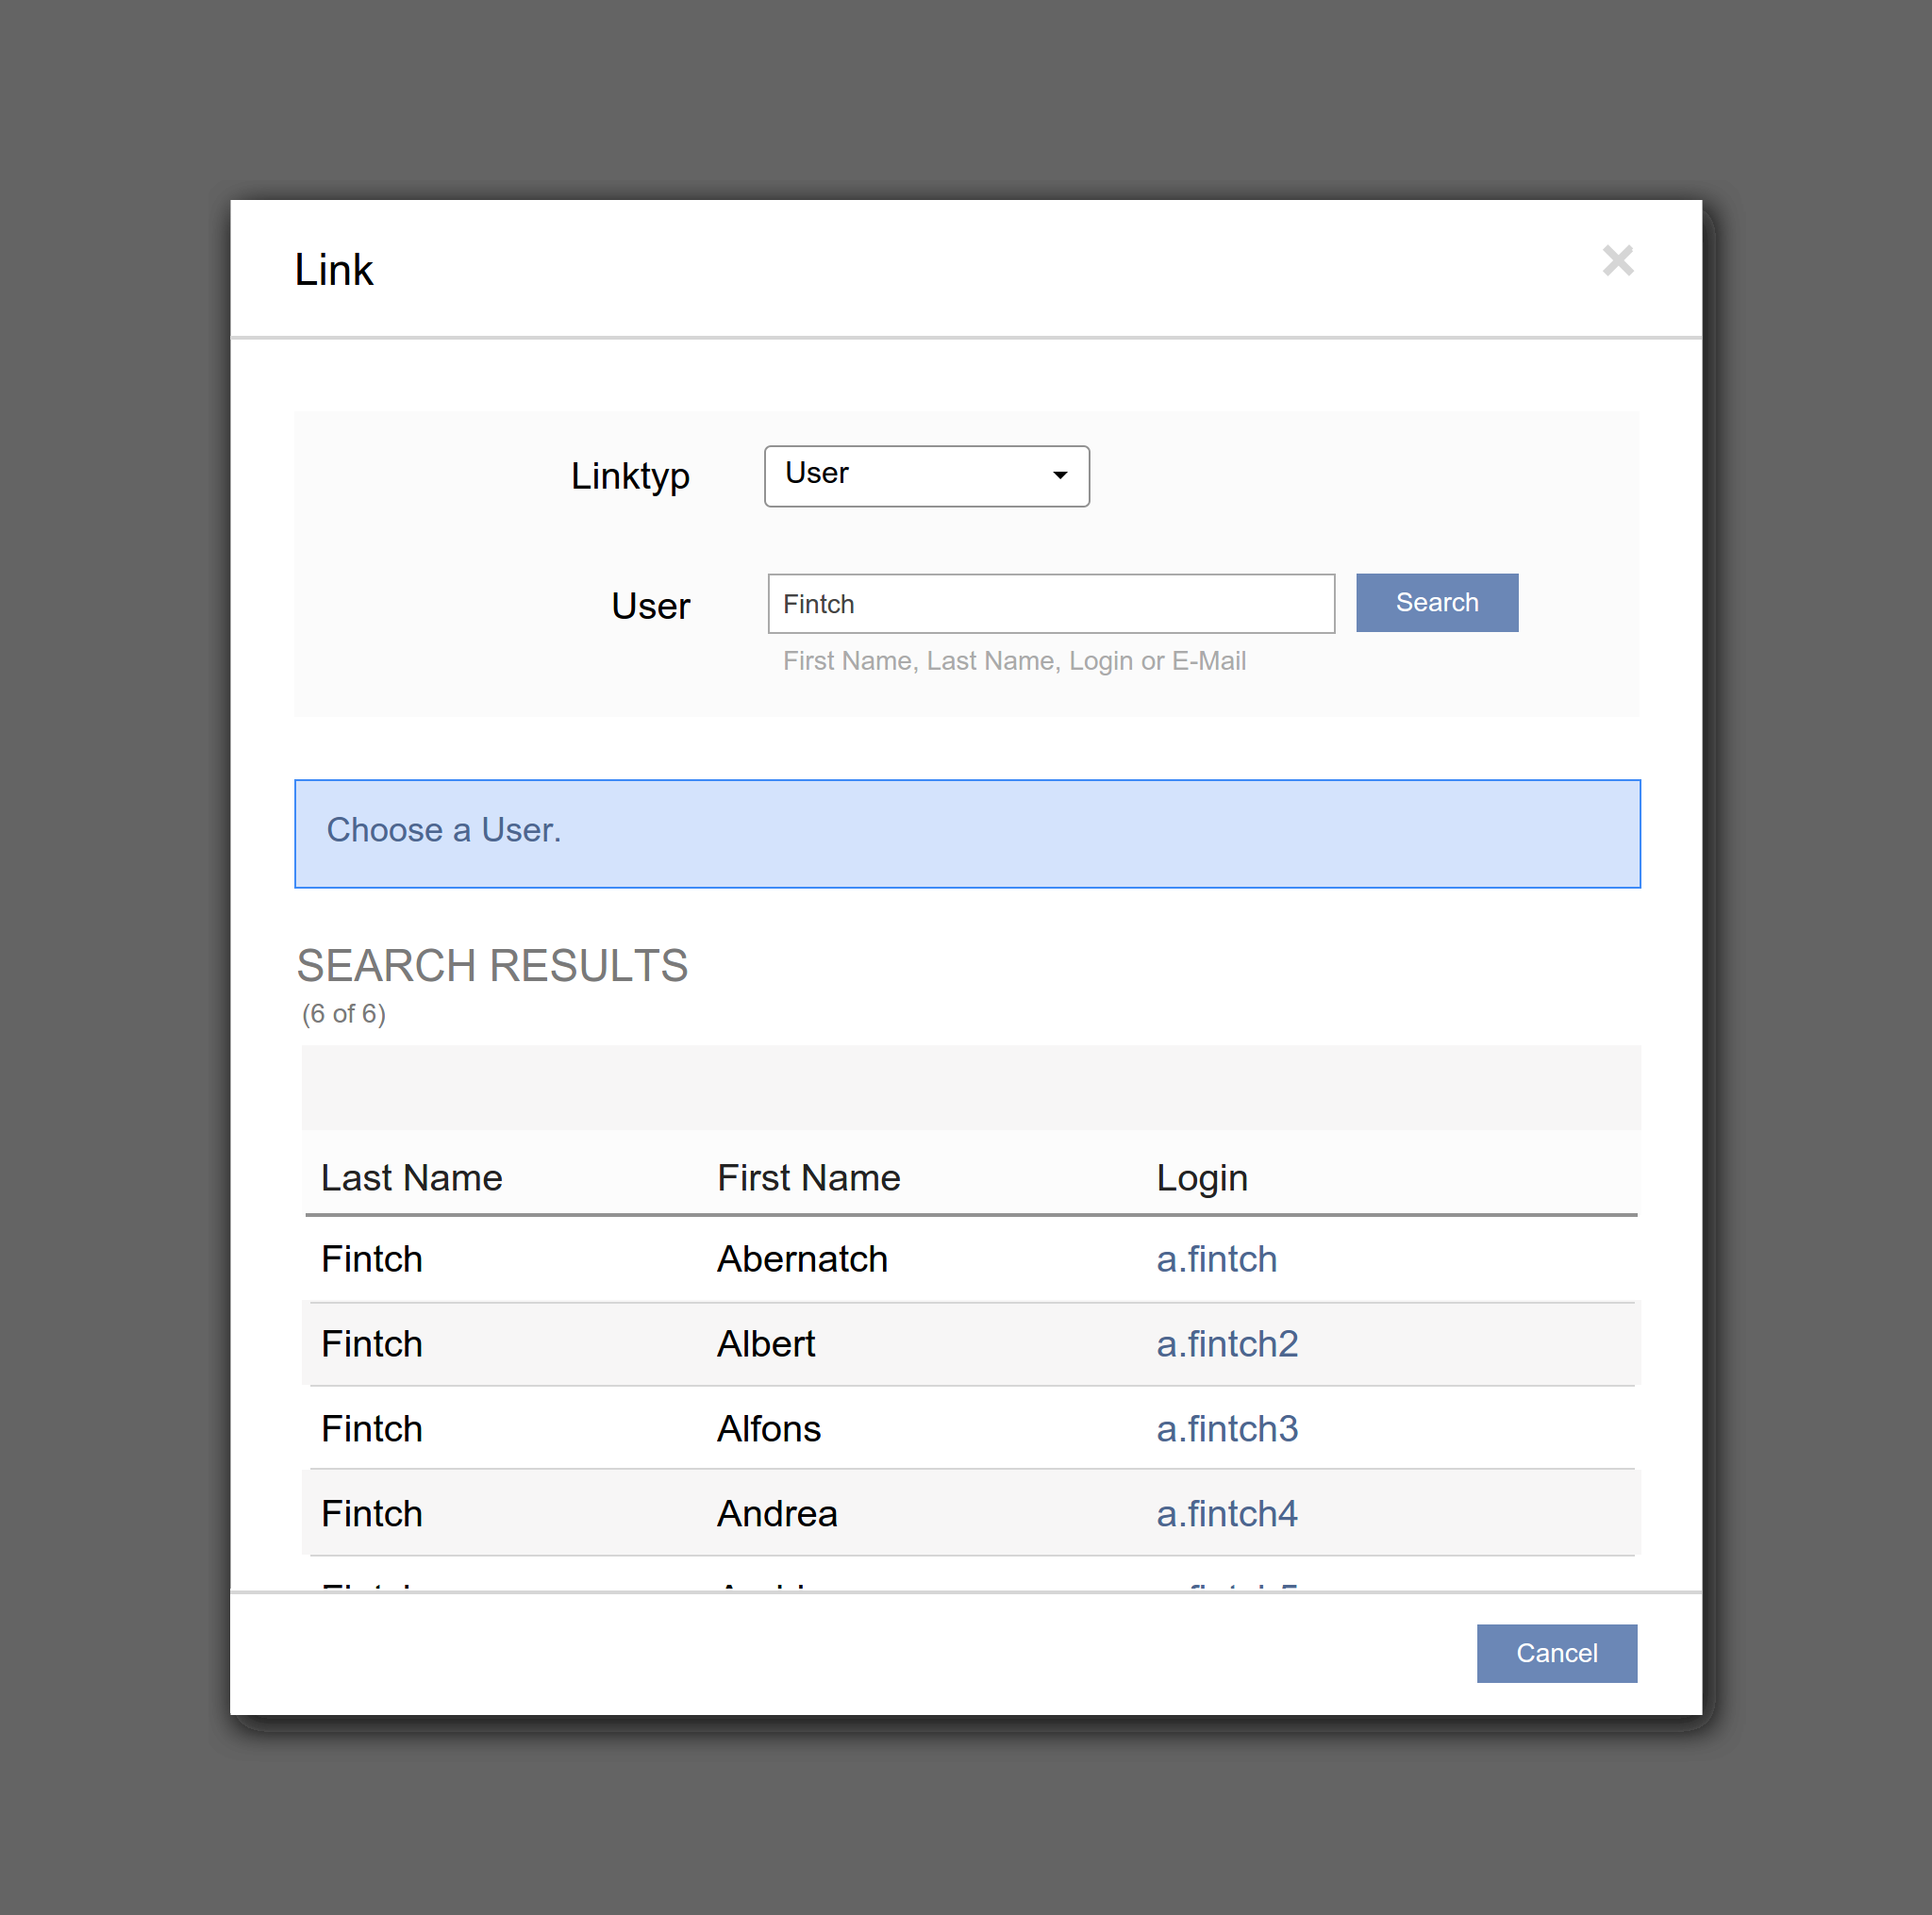Select the a.fintch login link
The image size is (1932, 1915).
tap(1216, 1259)
